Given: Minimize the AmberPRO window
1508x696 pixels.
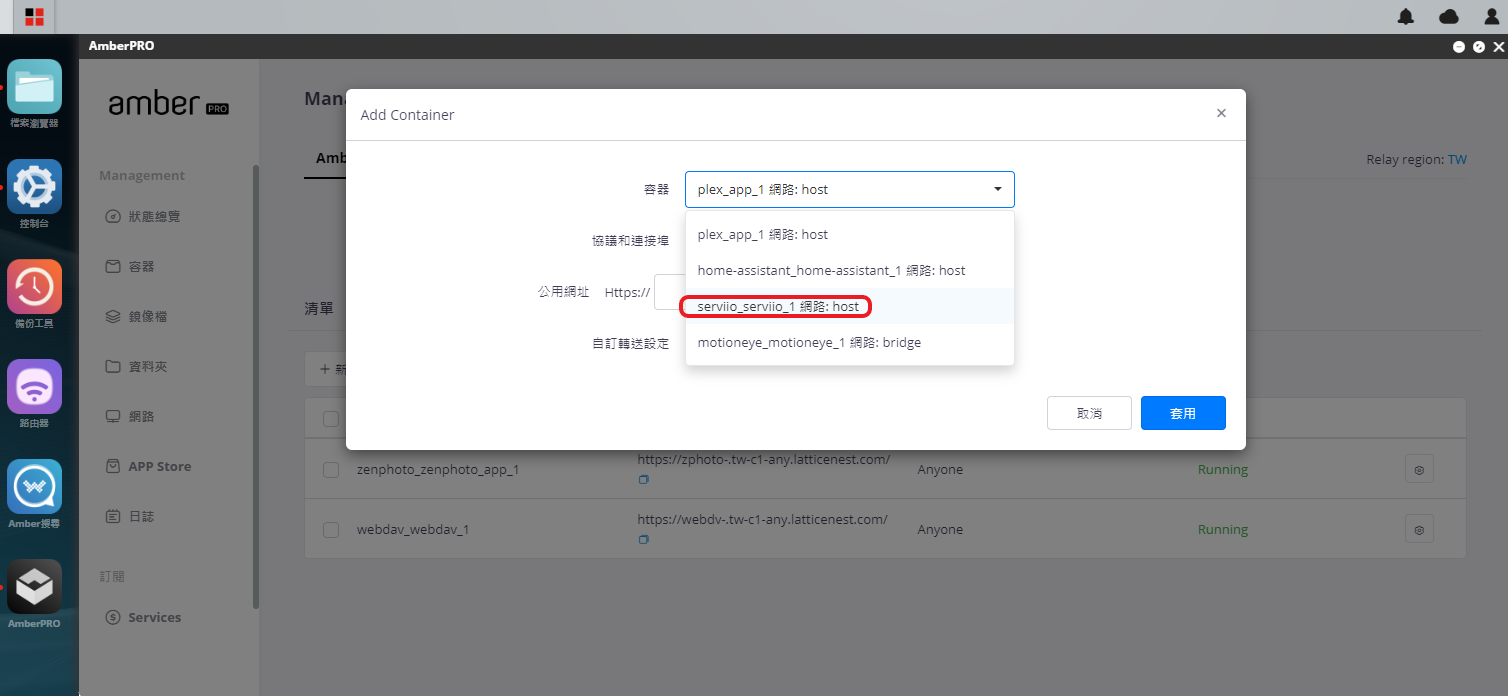Looking at the screenshot, I should click(1459, 47).
